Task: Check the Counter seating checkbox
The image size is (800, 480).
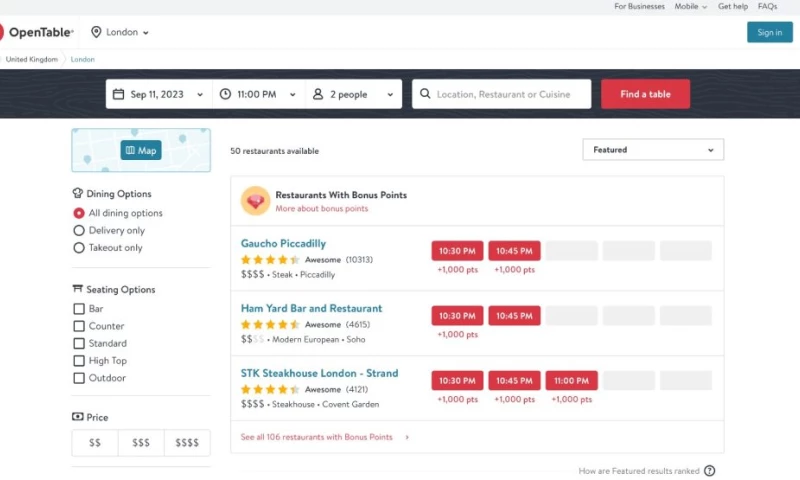Action: (79, 326)
